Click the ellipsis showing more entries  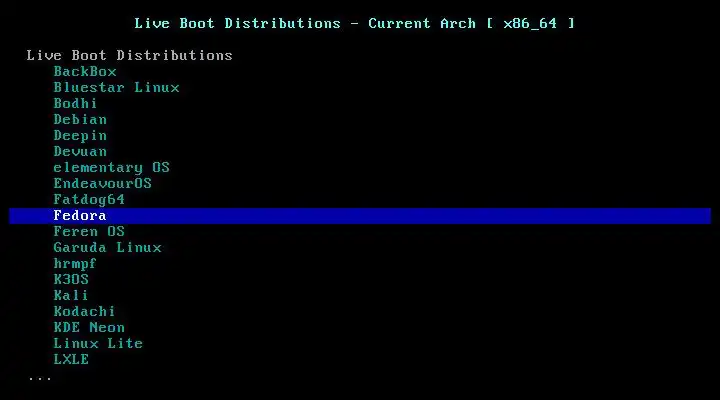40,379
